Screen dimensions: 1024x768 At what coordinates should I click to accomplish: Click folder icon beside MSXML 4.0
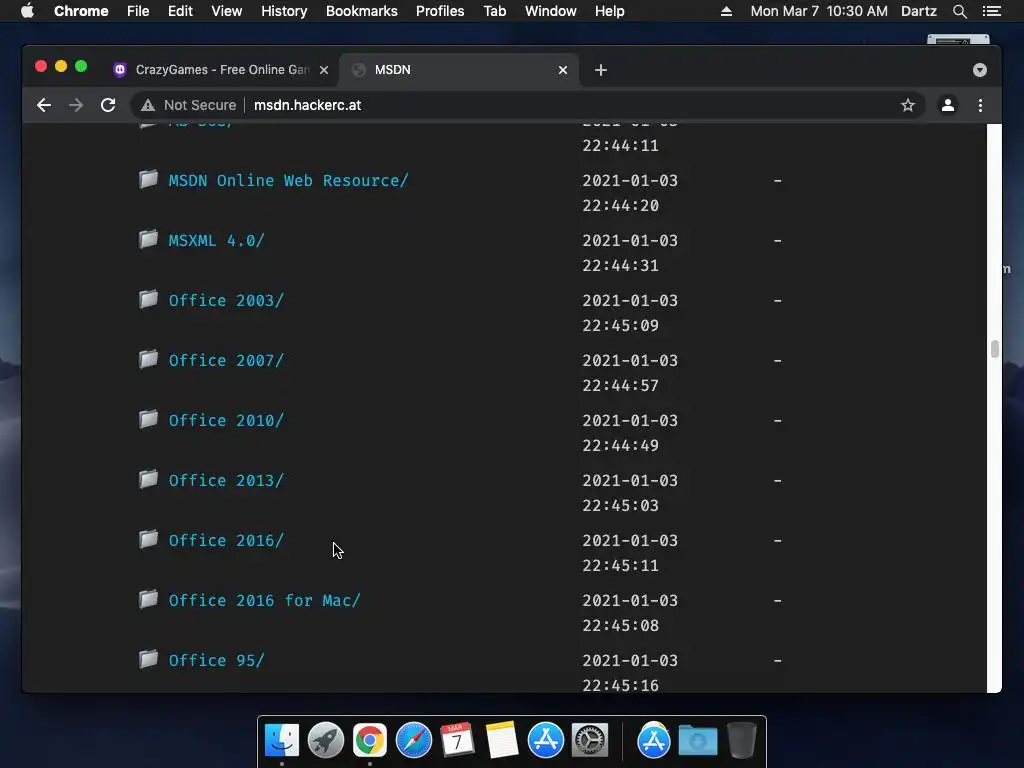(x=148, y=239)
